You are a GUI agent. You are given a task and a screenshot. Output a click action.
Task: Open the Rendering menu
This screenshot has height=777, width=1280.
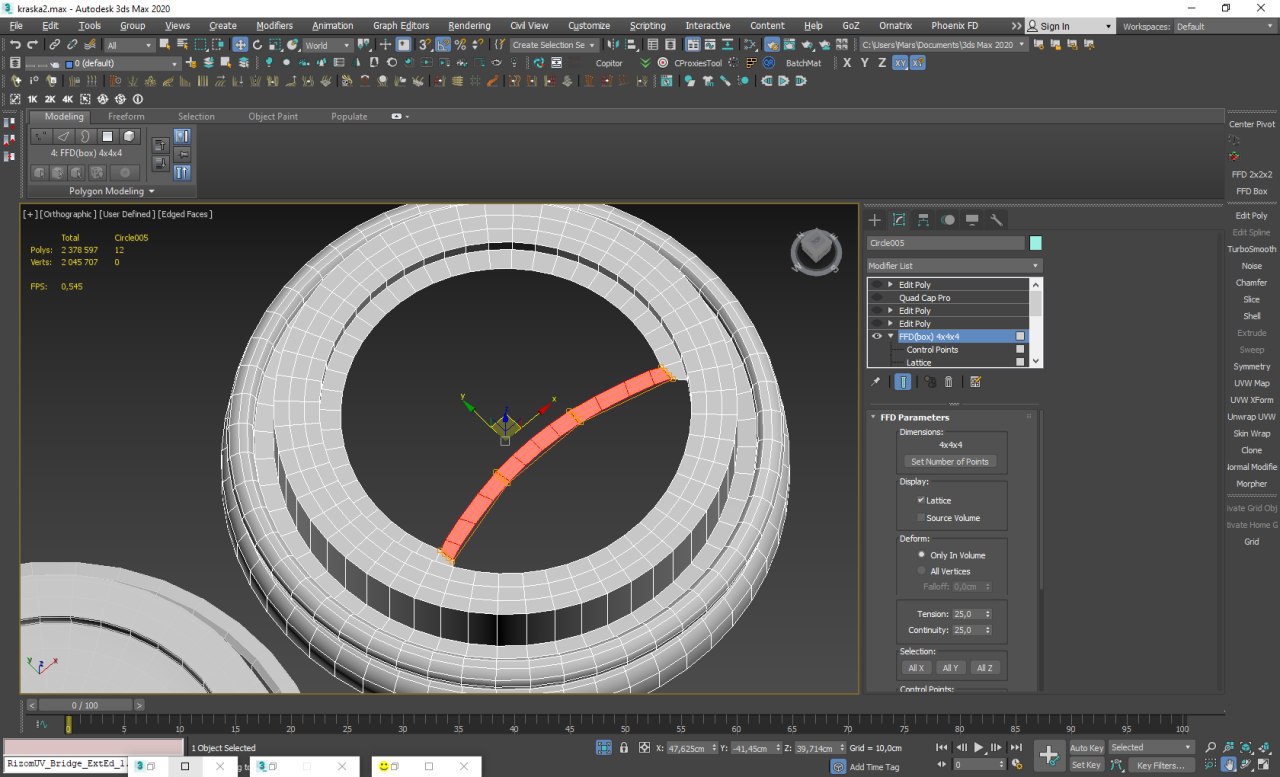[x=469, y=26]
